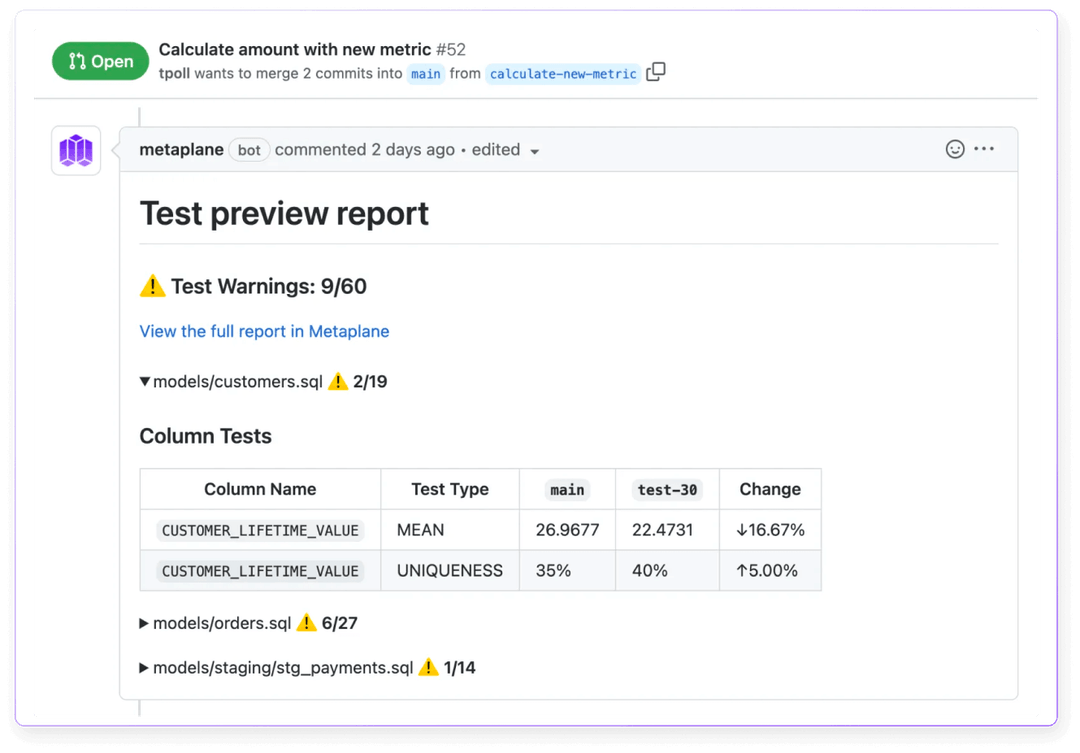The width and height of the screenshot is (1080, 753).
Task: Select the calculate-new-metric branch label
Action: tap(563, 74)
